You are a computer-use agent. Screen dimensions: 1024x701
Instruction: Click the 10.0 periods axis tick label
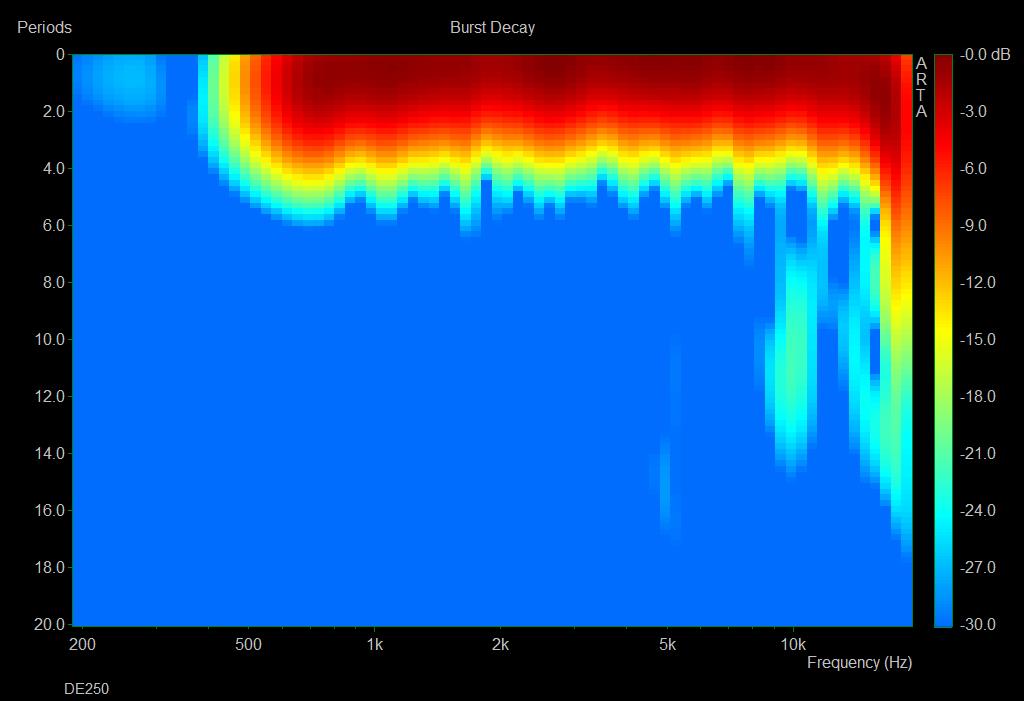(x=50, y=340)
